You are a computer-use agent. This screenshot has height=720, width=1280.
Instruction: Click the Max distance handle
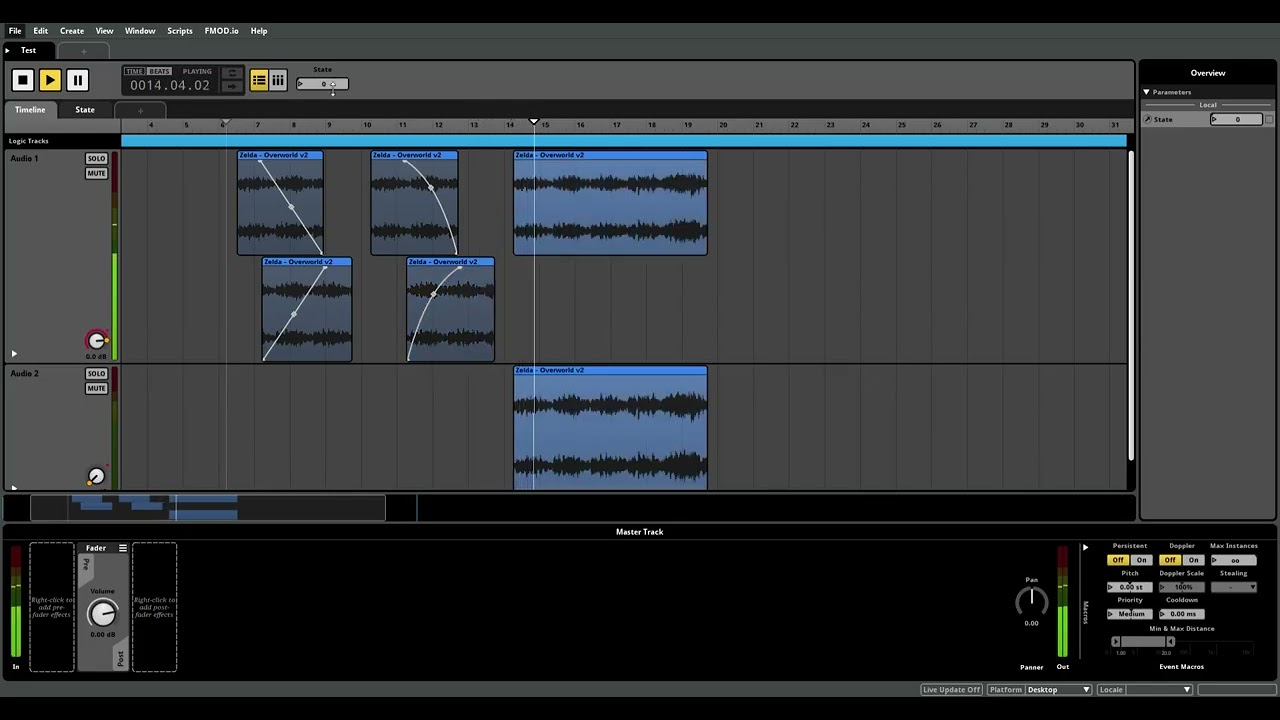[1170, 641]
